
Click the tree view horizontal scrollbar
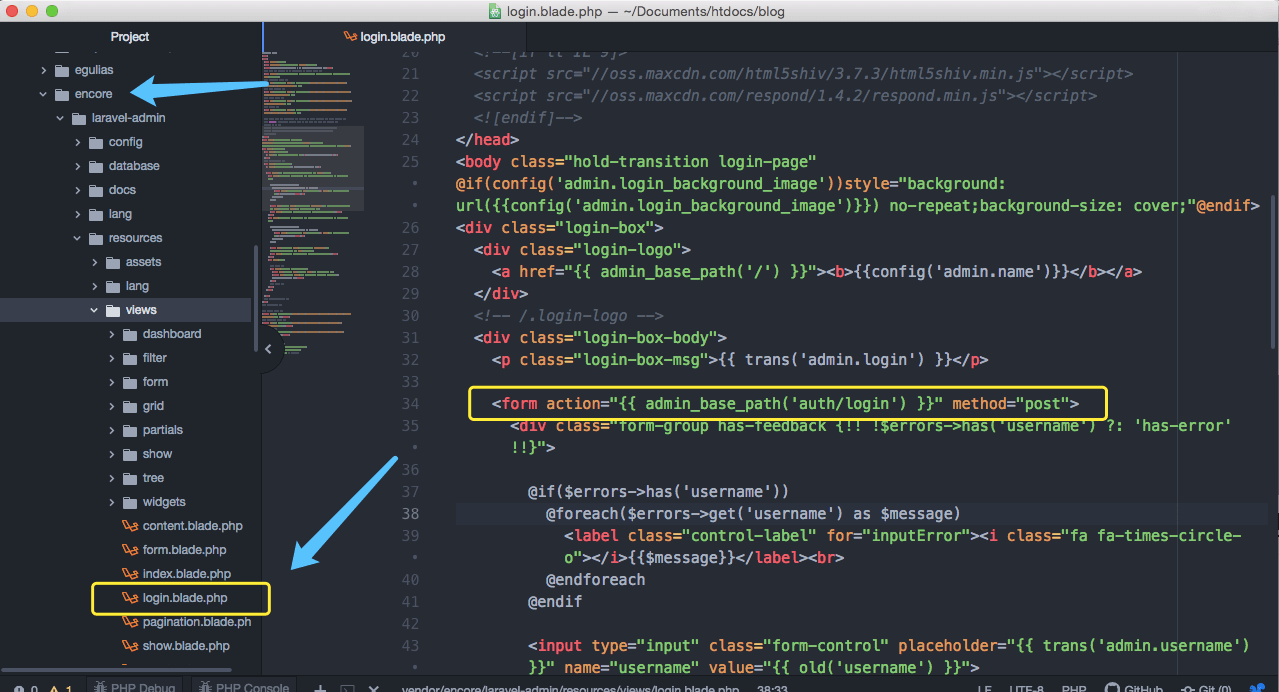(x=116, y=670)
